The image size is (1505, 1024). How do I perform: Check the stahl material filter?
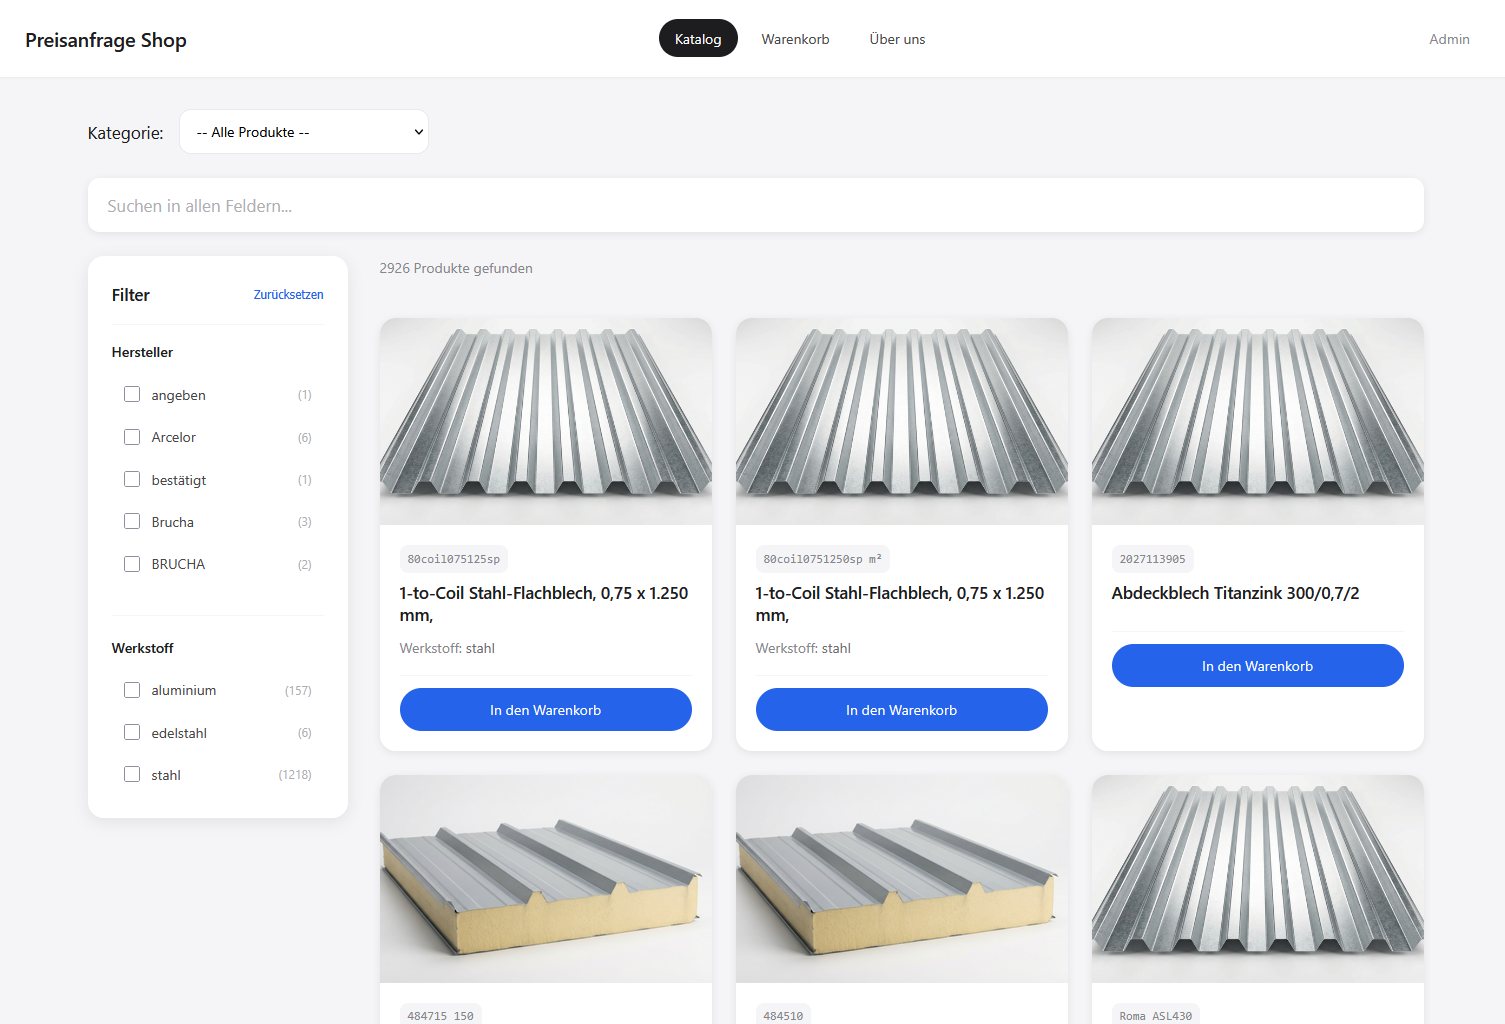132,775
